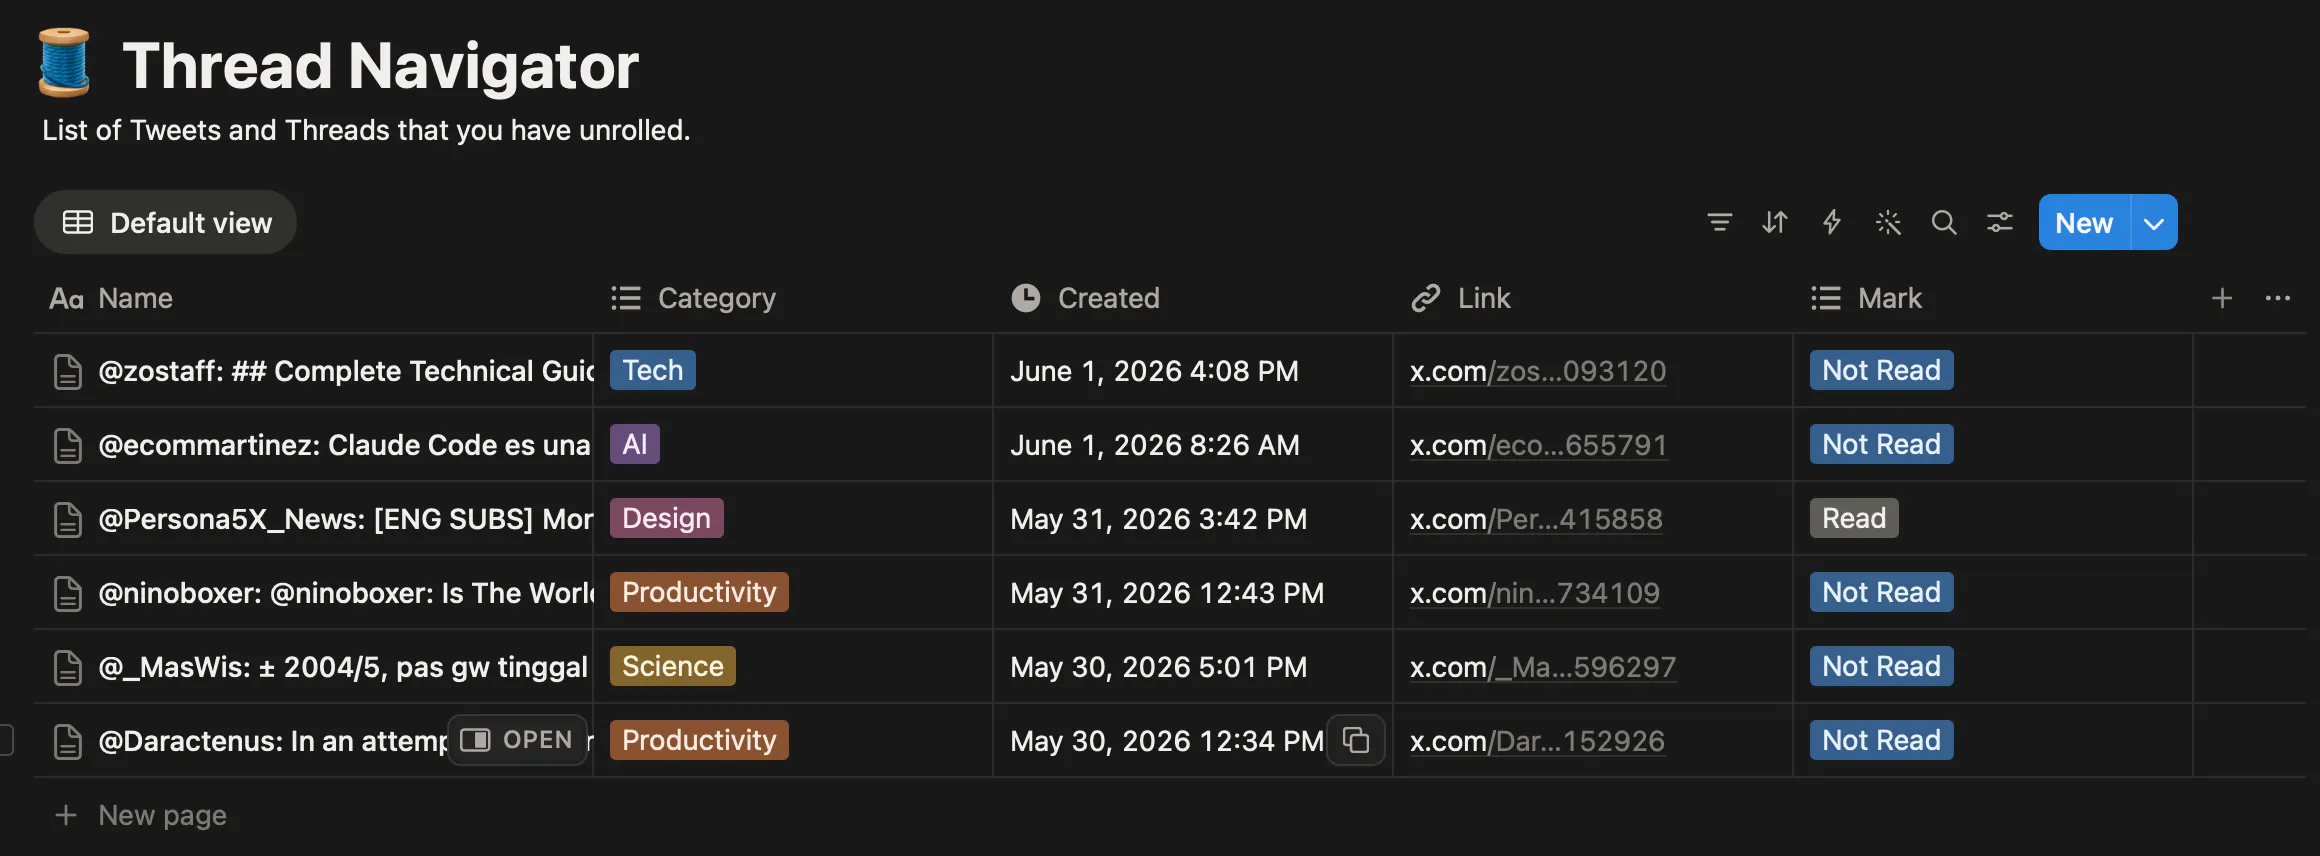Edit the Tech category tag
The image size is (2320, 856).
pyautogui.click(x=652, y=370)
